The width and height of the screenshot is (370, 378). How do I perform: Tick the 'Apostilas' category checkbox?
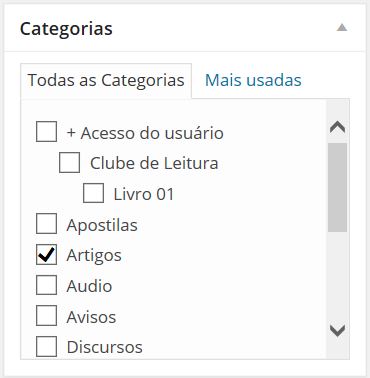(46, 224)
